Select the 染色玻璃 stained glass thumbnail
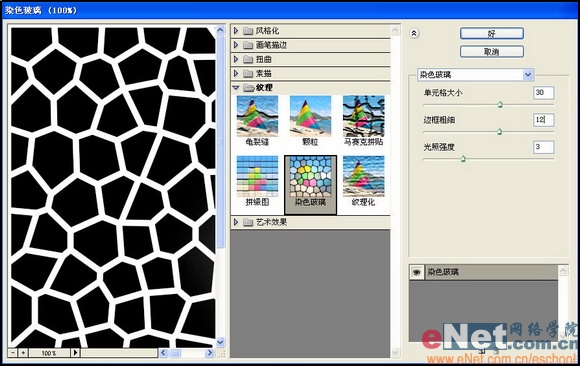This screenshot has height=366, width=580. click(x=310, y=177)
